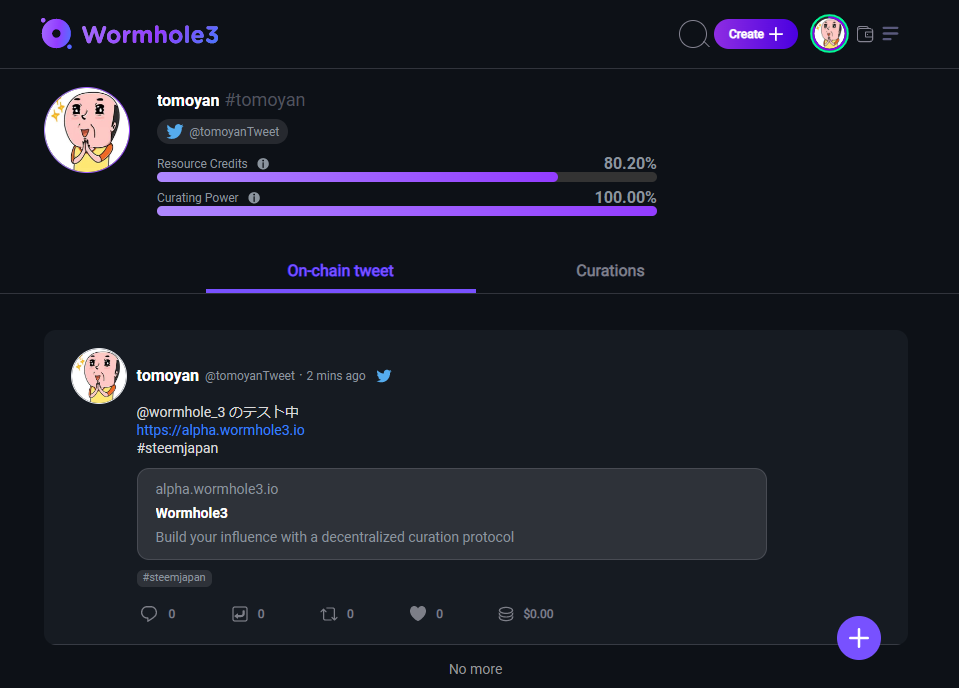959x688 pixels.
Task: Open the alpha.wormhole3.io link in post
Action: coord(220,430)
